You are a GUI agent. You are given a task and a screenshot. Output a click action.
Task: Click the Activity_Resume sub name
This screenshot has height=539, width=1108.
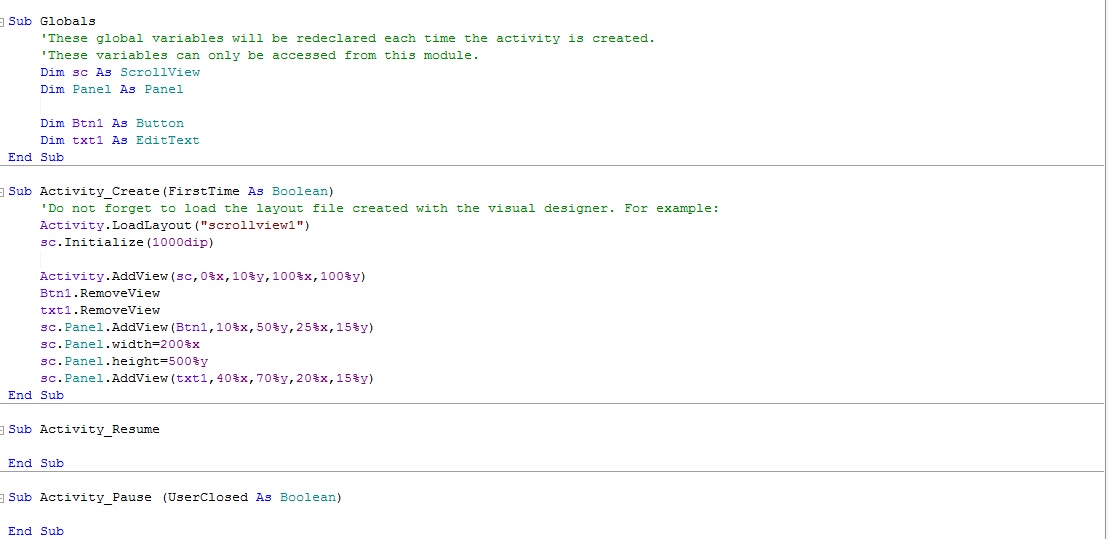pos(100,429)
